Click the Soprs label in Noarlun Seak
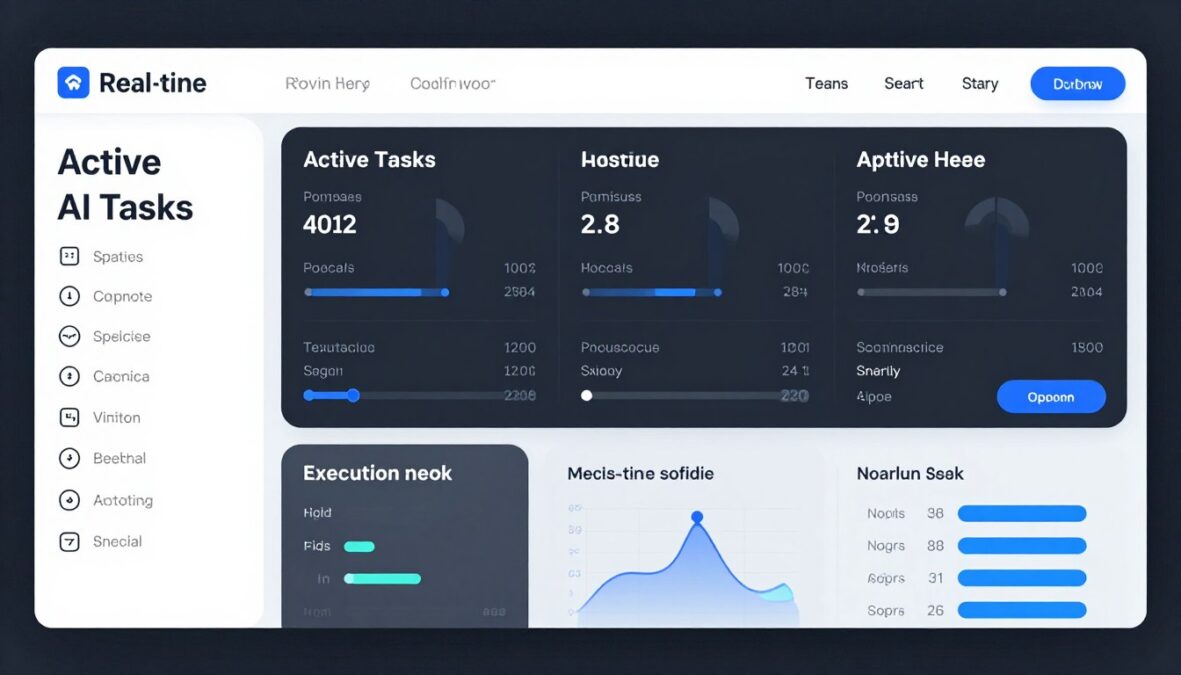This screenshot has height=675, width=1181. coord(886,610)
